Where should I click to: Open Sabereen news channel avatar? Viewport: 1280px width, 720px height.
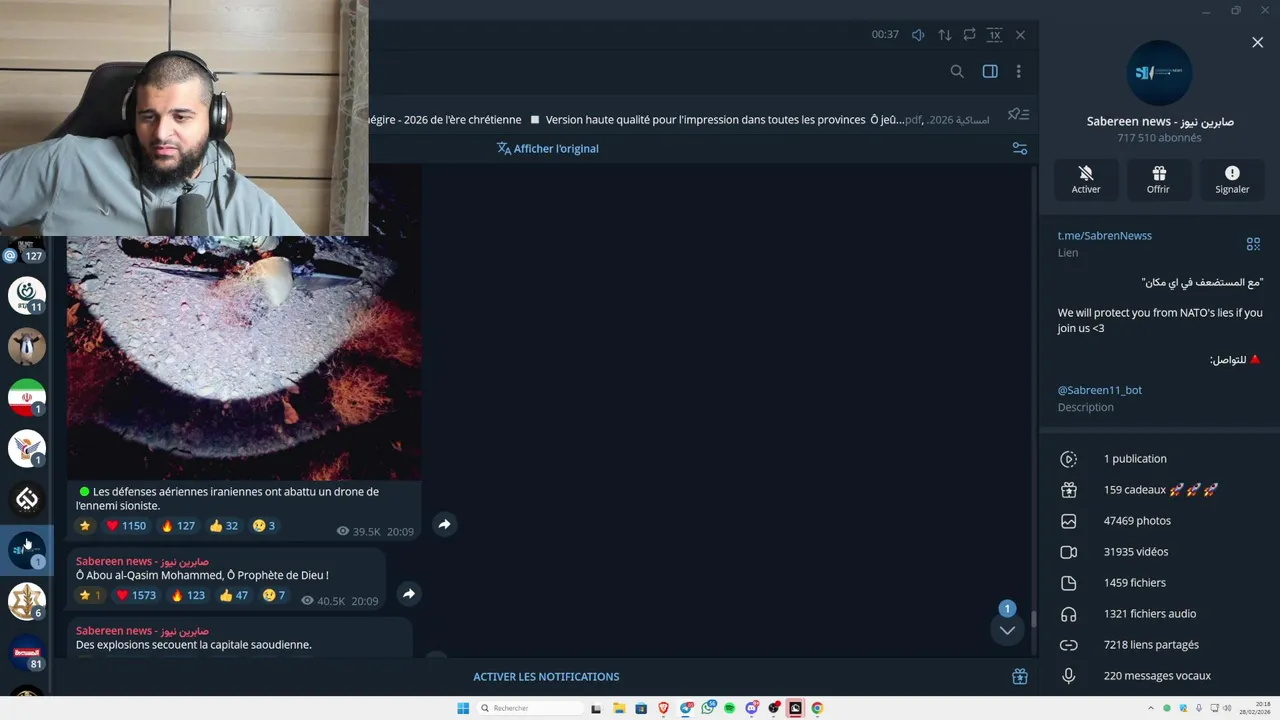pyautogui.click(x=1159, y=73)
